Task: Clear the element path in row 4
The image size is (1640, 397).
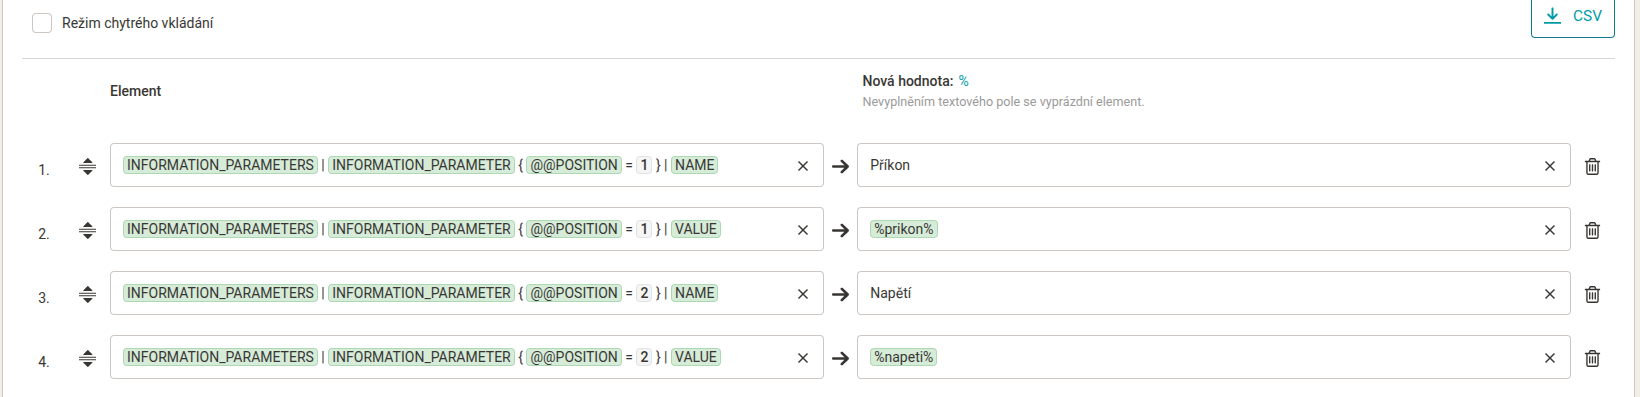Action: 803,358
